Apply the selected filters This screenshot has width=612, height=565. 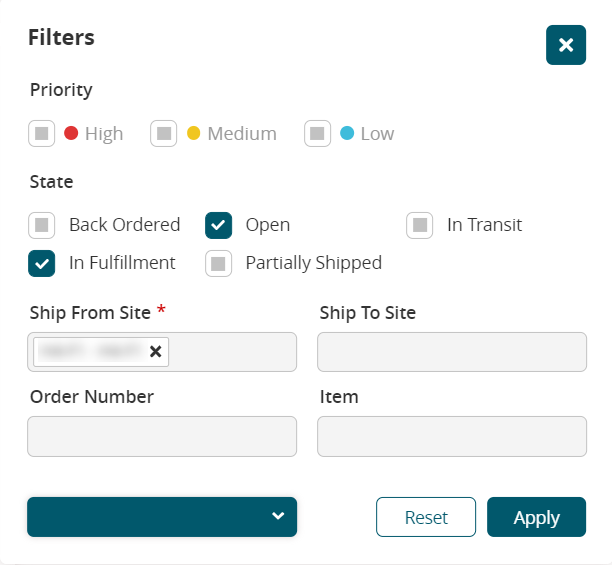click(536, 517)
